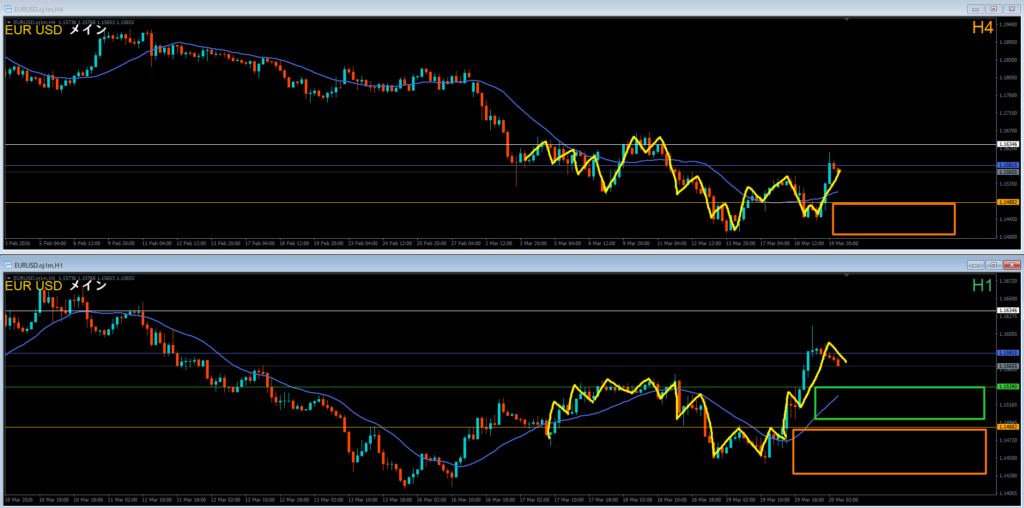Click the orange H4 timeframe label
Image resolution: width=1024 pixels, height=508 pixels.
[981, 28]
